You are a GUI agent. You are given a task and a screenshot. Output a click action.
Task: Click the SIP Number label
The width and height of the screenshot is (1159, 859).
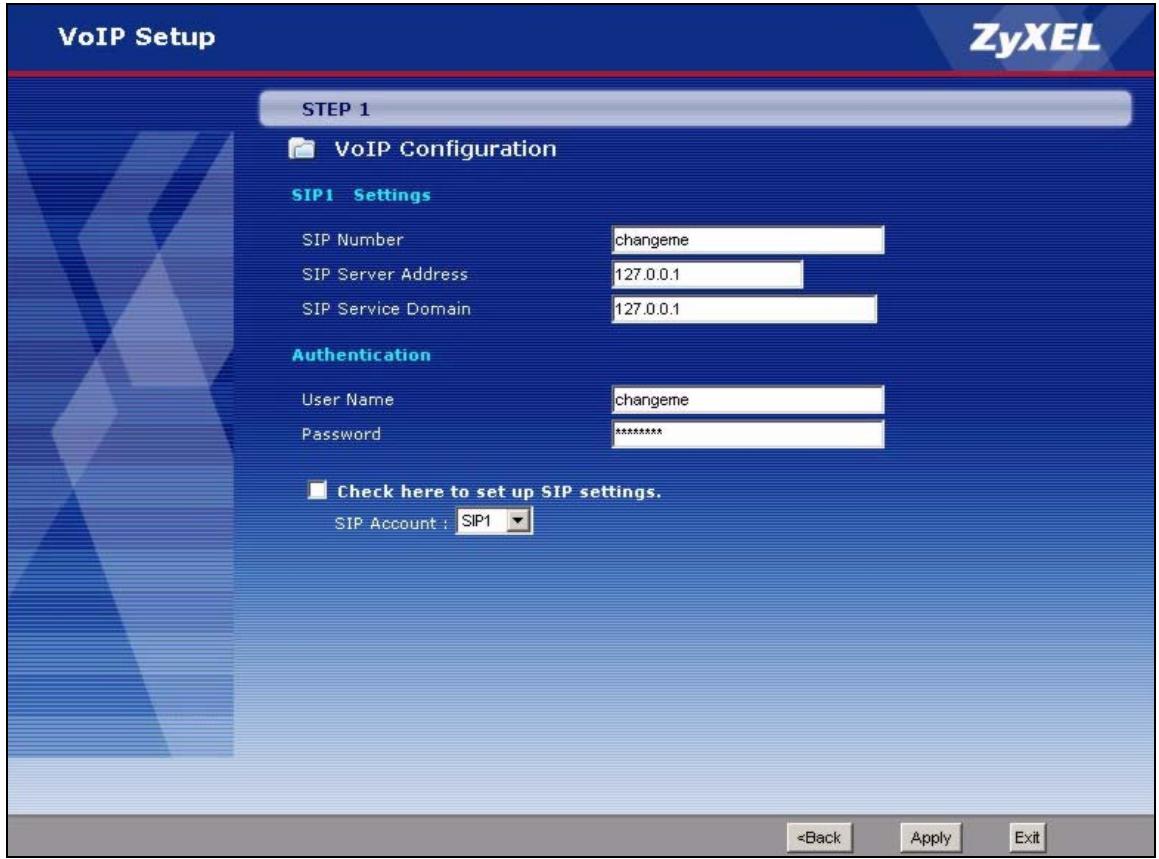pos(353,240)
